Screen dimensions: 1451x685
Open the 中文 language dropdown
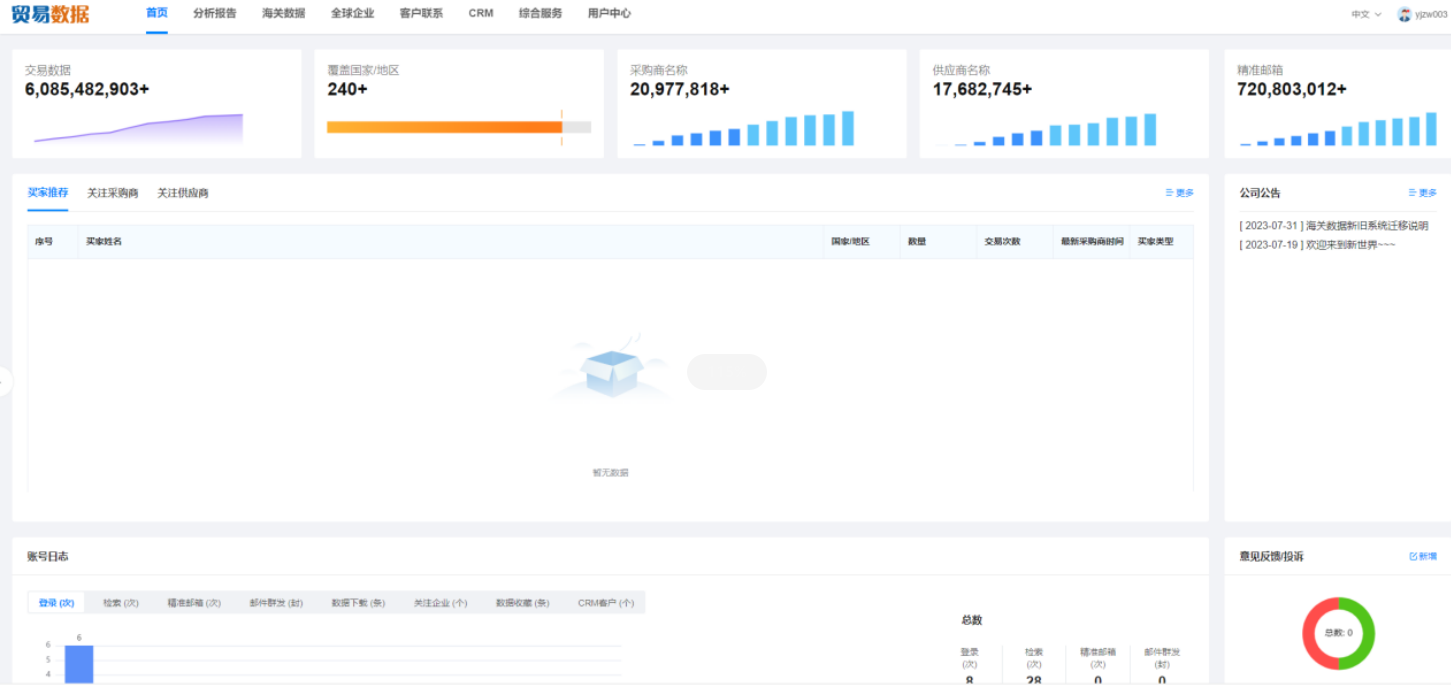click(x=1366, y=14)
